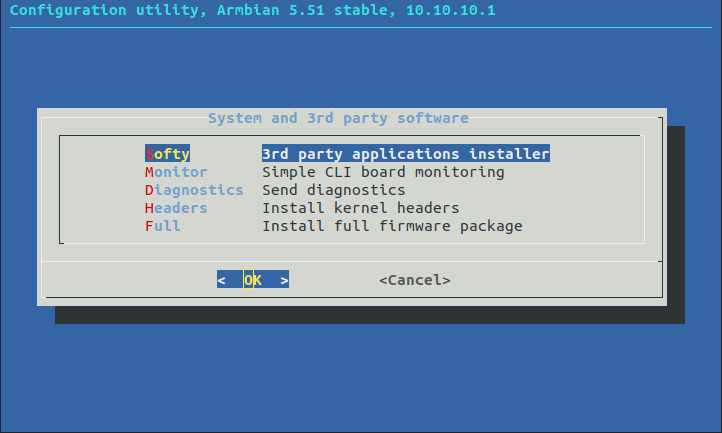Click the 'Configuration utility, Armbian 5.51' header text

167,10
